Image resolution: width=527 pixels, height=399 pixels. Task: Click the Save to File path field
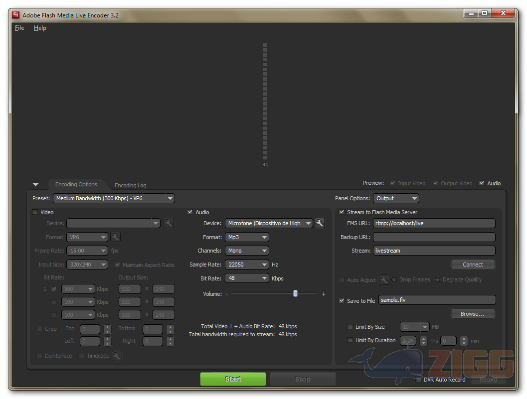pyautogui.click(x=437, y=300)
